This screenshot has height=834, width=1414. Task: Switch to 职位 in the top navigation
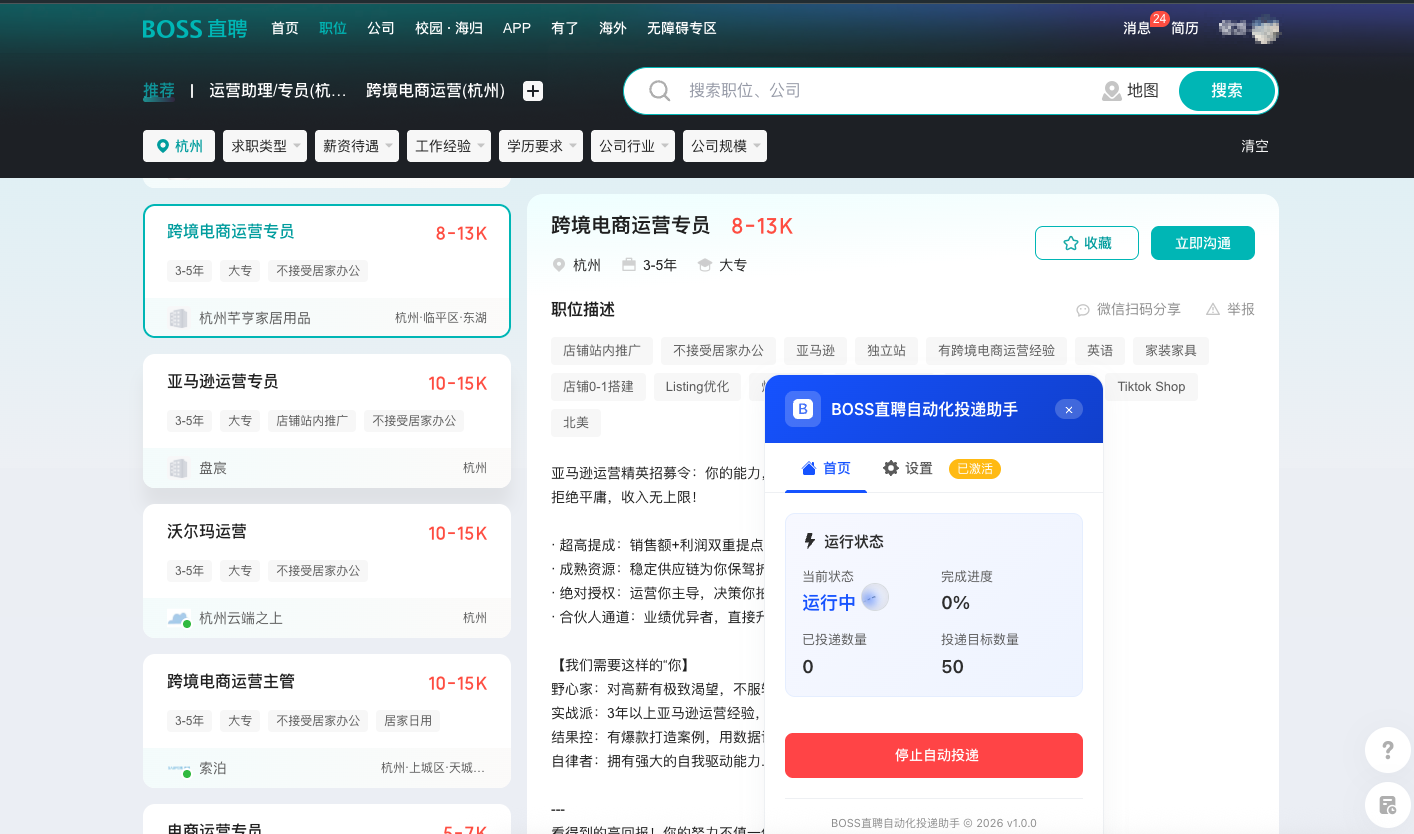point(332,28)
